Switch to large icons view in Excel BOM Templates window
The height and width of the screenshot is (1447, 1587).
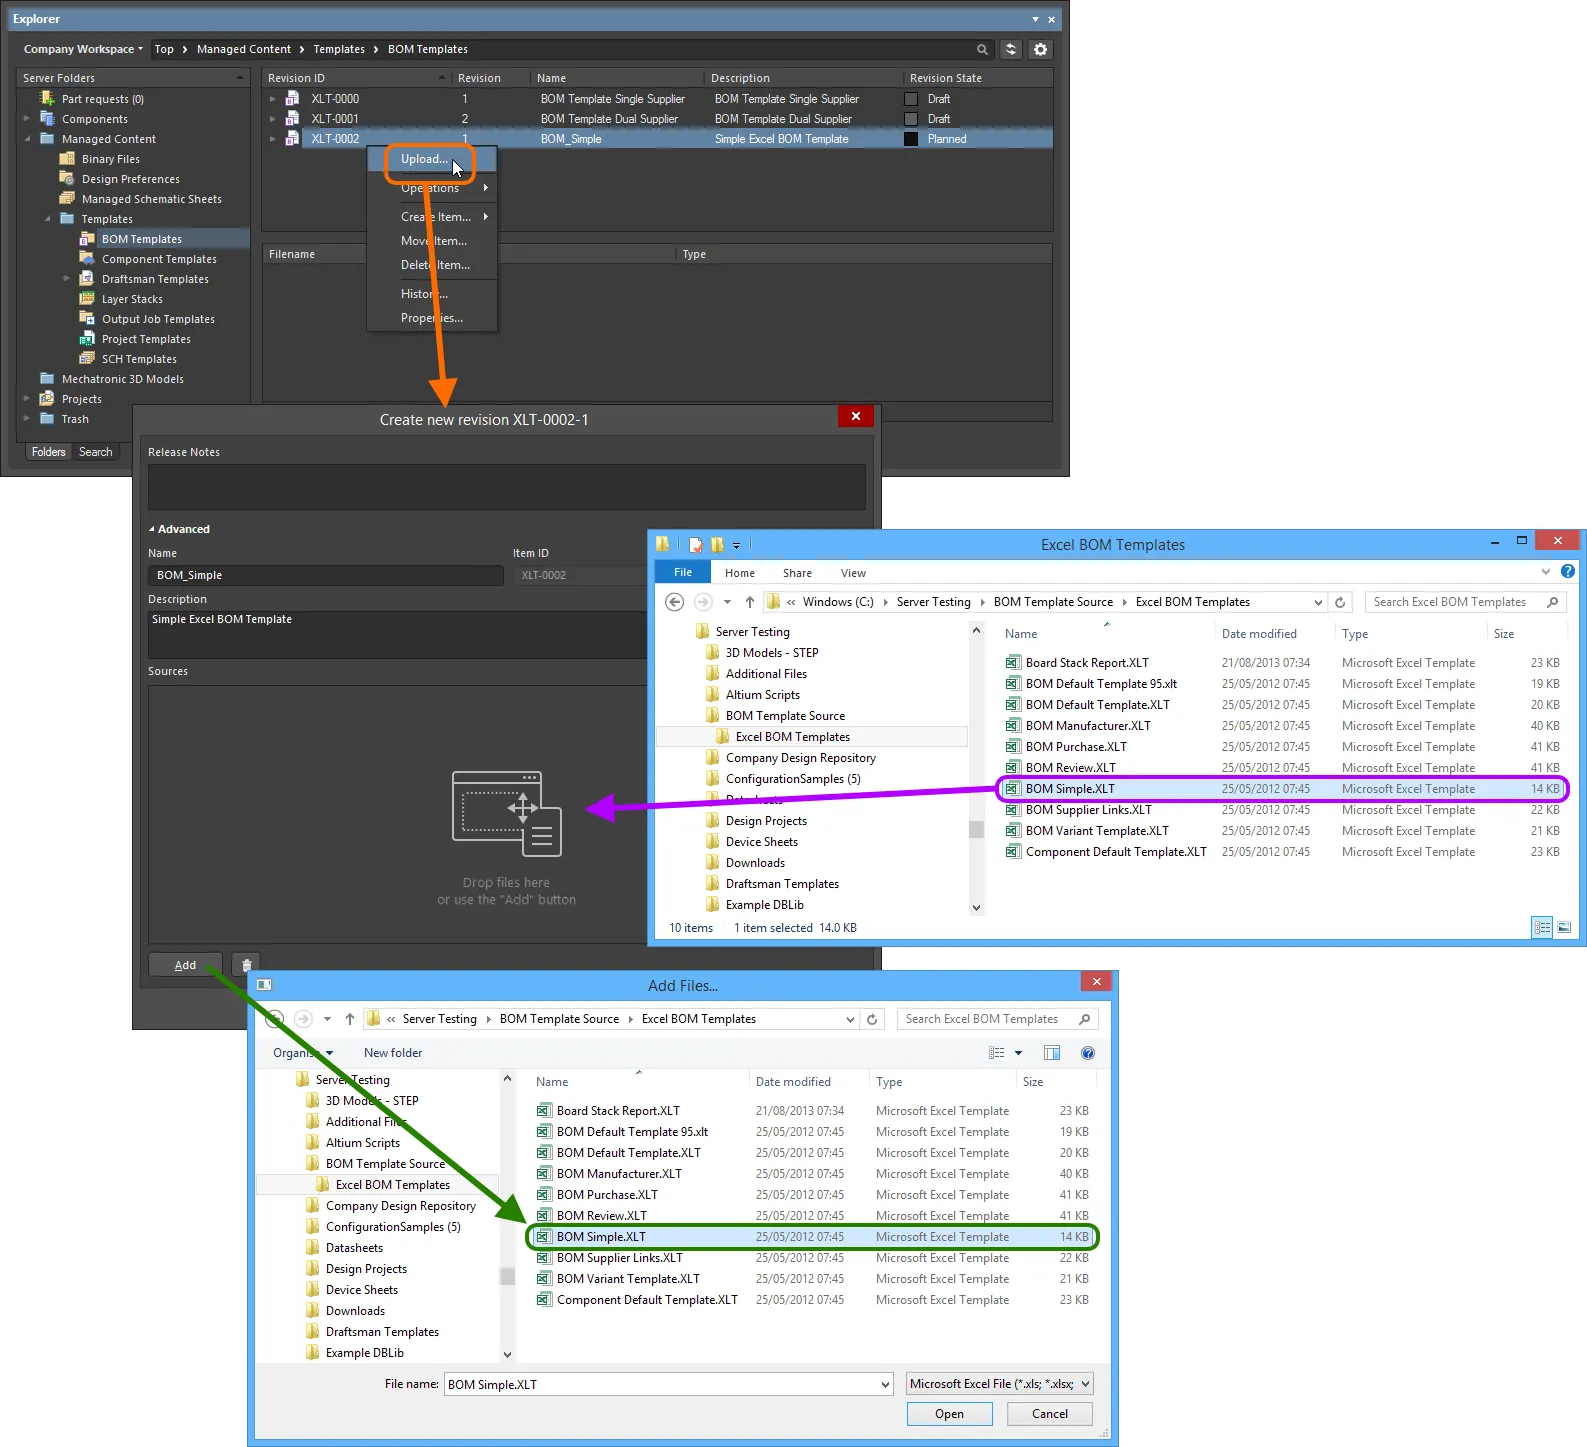click(1565, 928)
